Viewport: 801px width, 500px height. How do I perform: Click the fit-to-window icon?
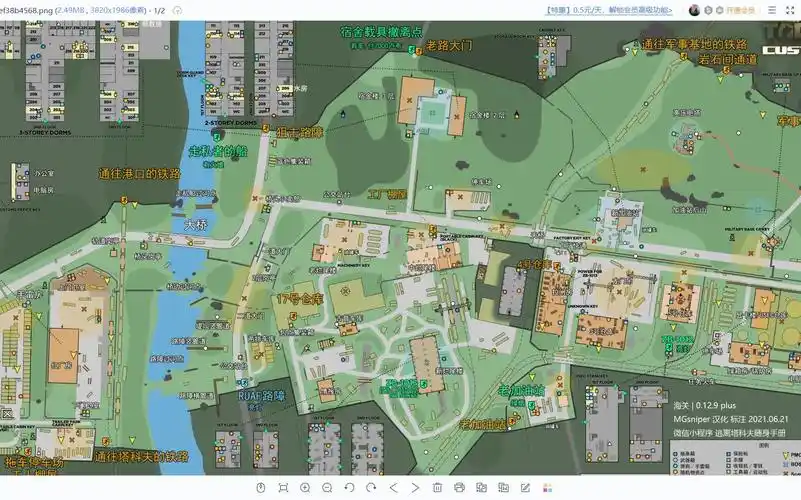[283, 488]
